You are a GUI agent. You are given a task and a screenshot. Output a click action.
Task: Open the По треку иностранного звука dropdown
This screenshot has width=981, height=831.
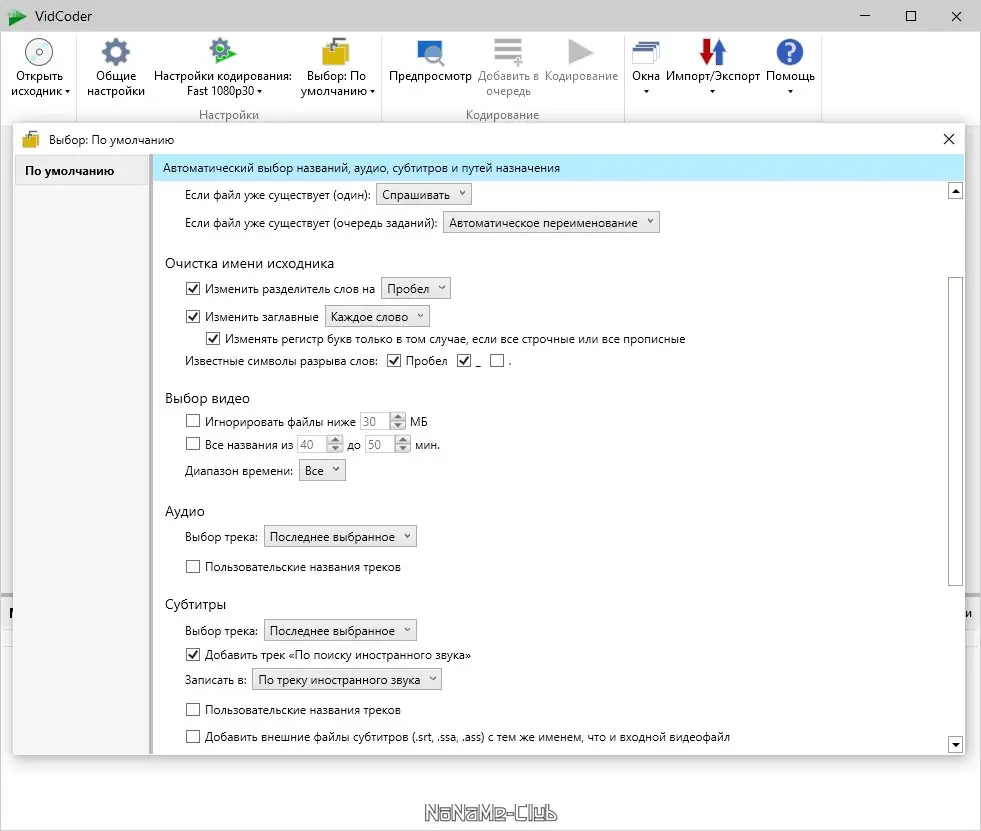[347, 680]
